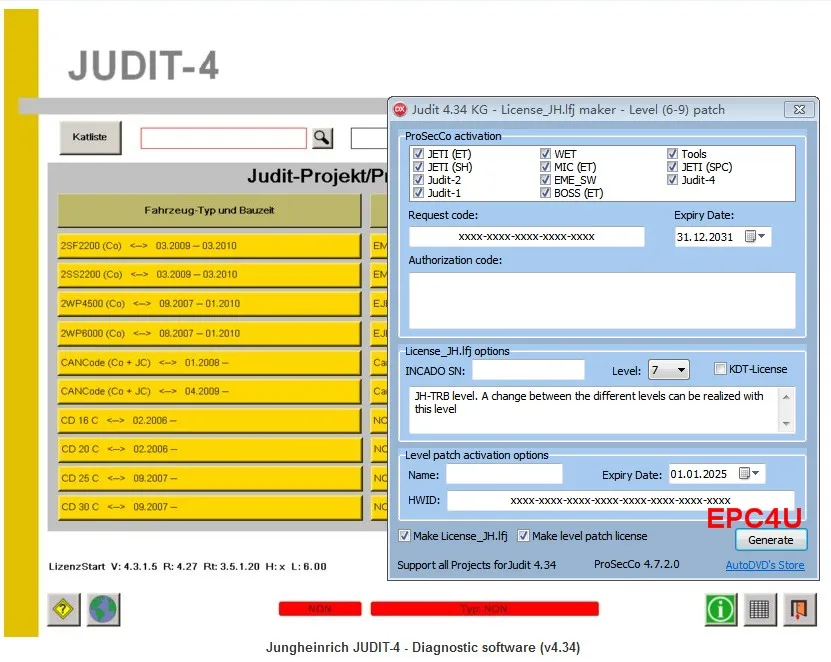
Task: Click the JH-TRB level description text
Action: pyautogui.click(x=588, y=402)
